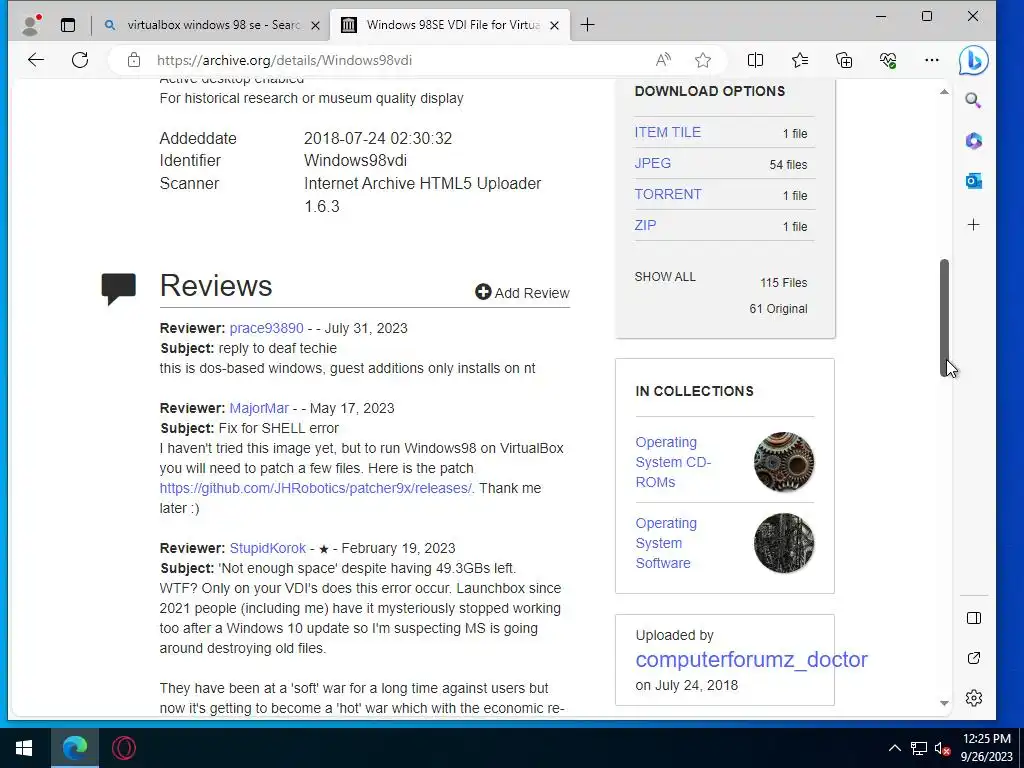Click the muted volume tray icon

pos(942,748)
